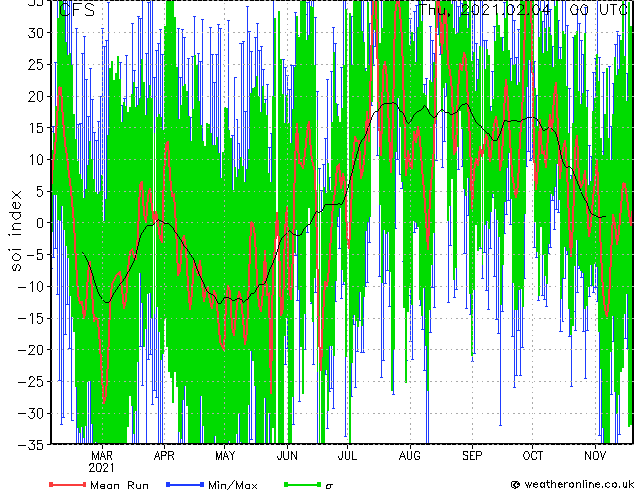Click the -15 y-axis value
634x490 pixels.
(x=31, y=318)
